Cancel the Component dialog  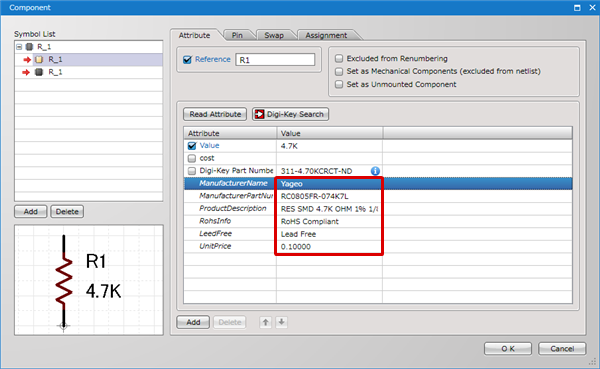(x=562, y=348)
